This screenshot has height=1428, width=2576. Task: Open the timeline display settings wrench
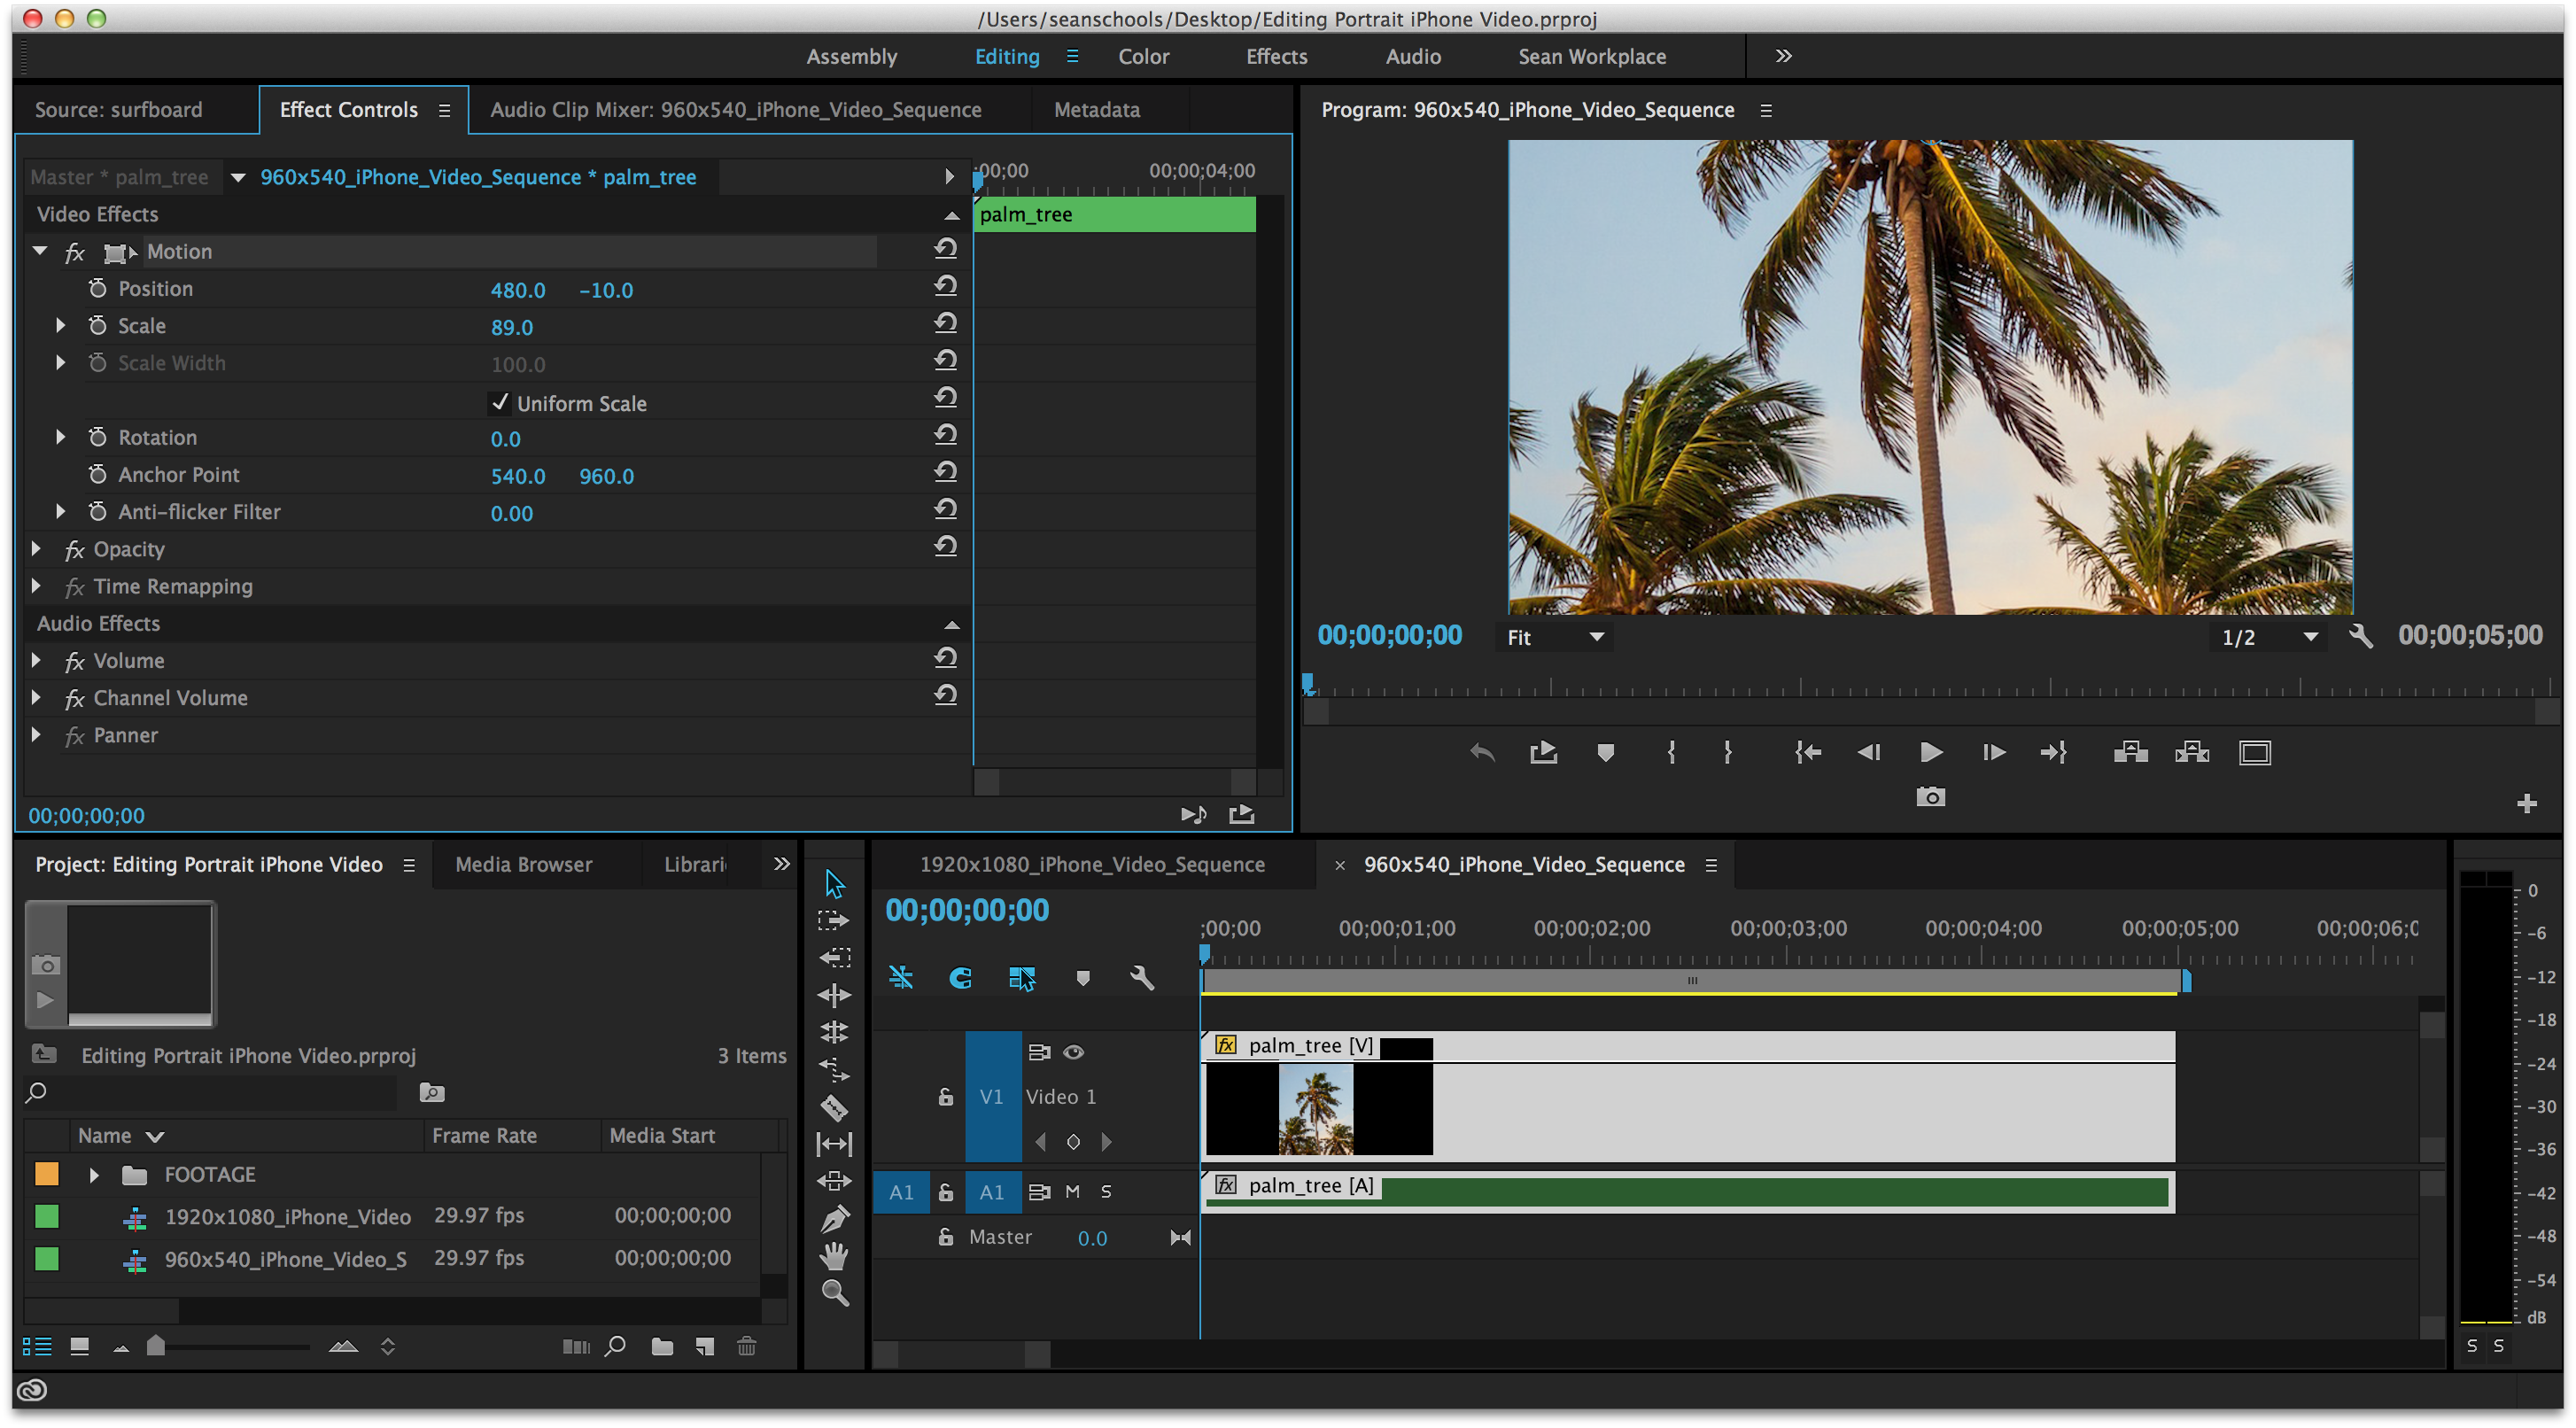[1142, 978]
